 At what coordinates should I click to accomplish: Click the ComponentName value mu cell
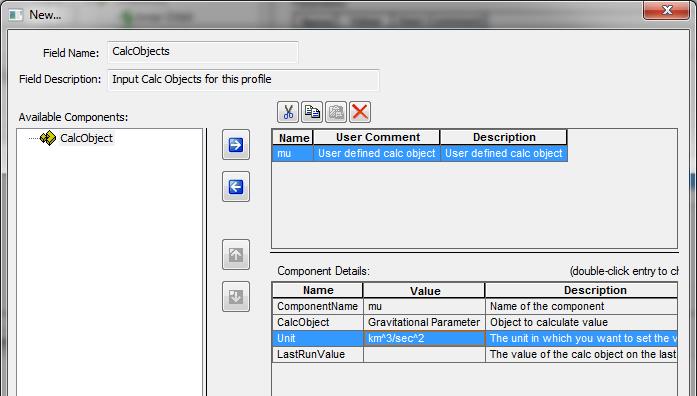425,306
